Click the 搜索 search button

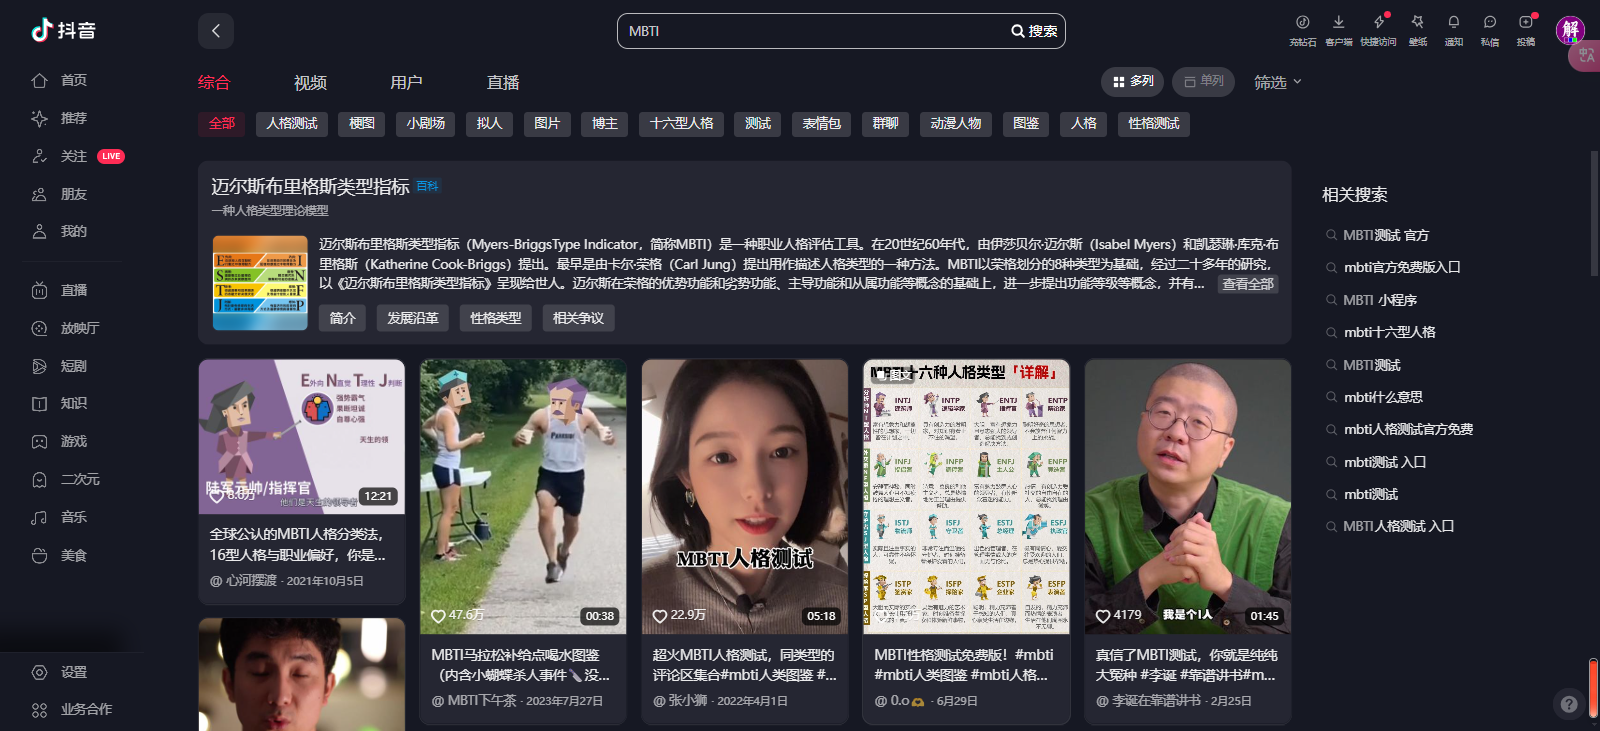[1034, 31]
